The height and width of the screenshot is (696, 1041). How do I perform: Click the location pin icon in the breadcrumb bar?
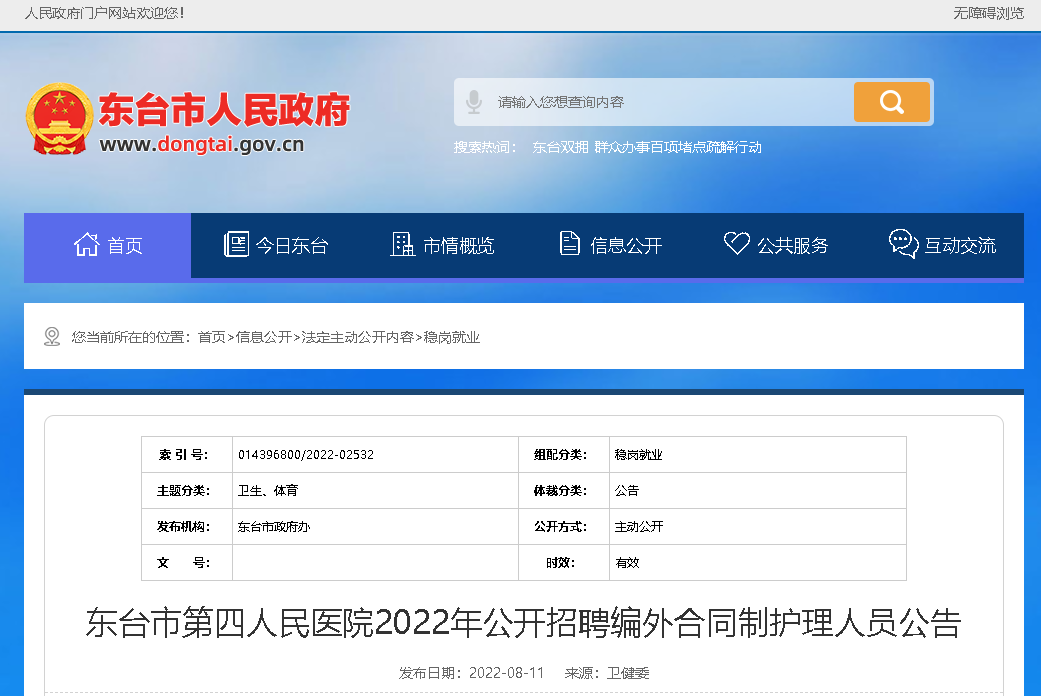tap(52, 337)
